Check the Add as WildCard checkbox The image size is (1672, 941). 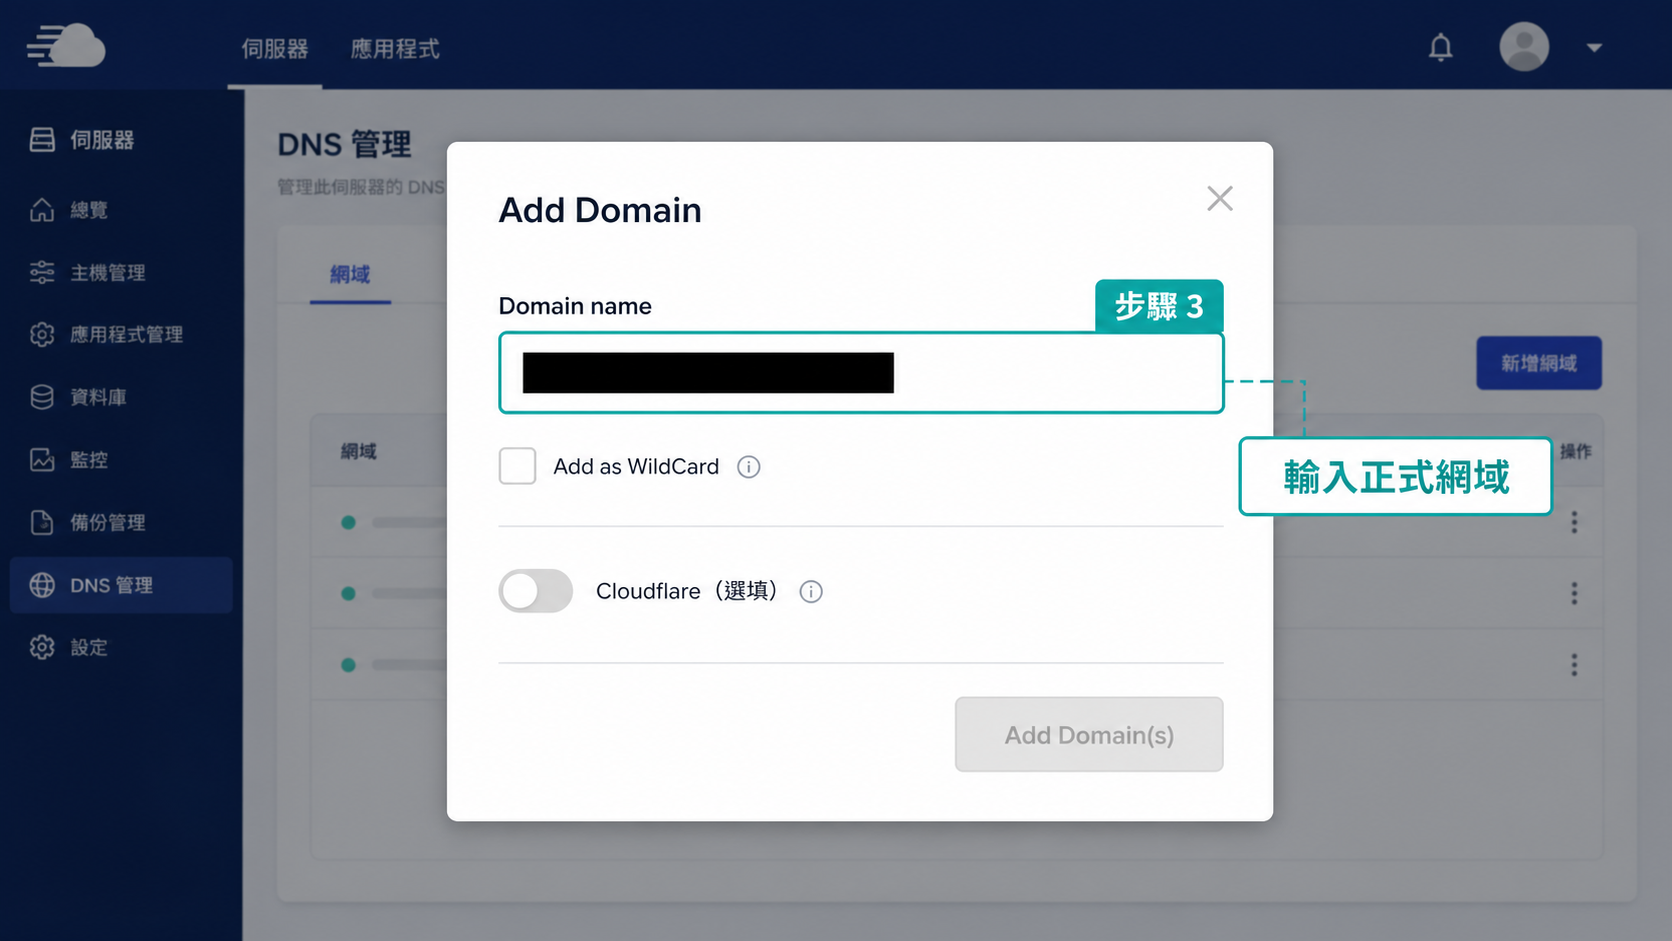click(517, 466)
